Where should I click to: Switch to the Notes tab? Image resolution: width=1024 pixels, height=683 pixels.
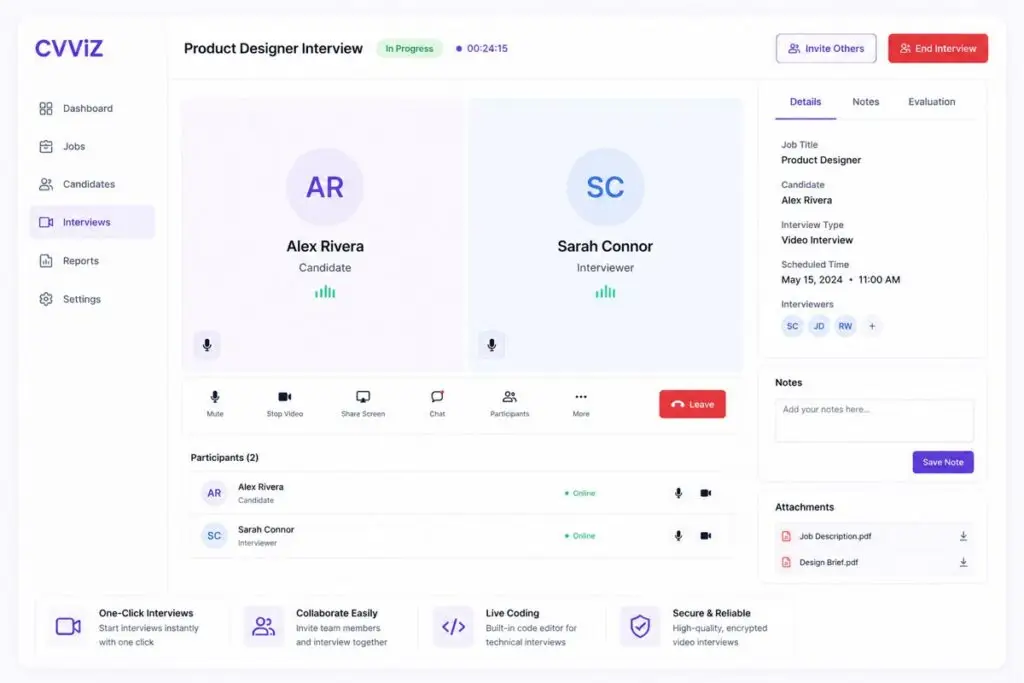pos(865,102)
